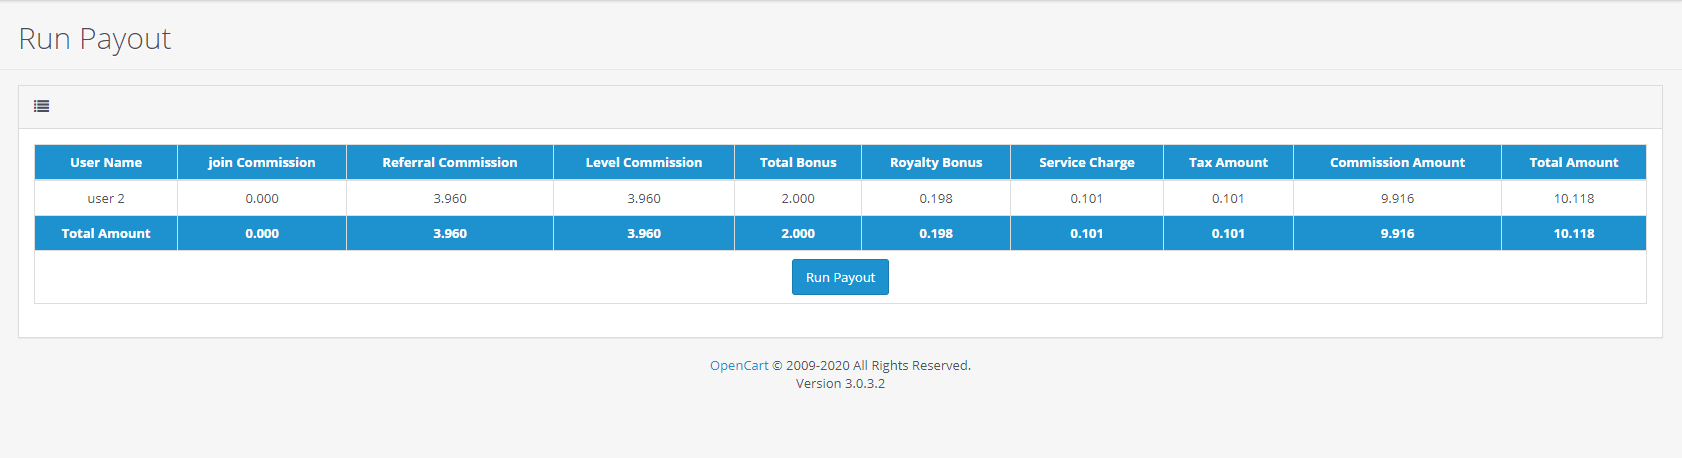This screenshot has width=1682, height=458.
Task: Click the Total Amount column header at far right
Action: coord(1573,162)
